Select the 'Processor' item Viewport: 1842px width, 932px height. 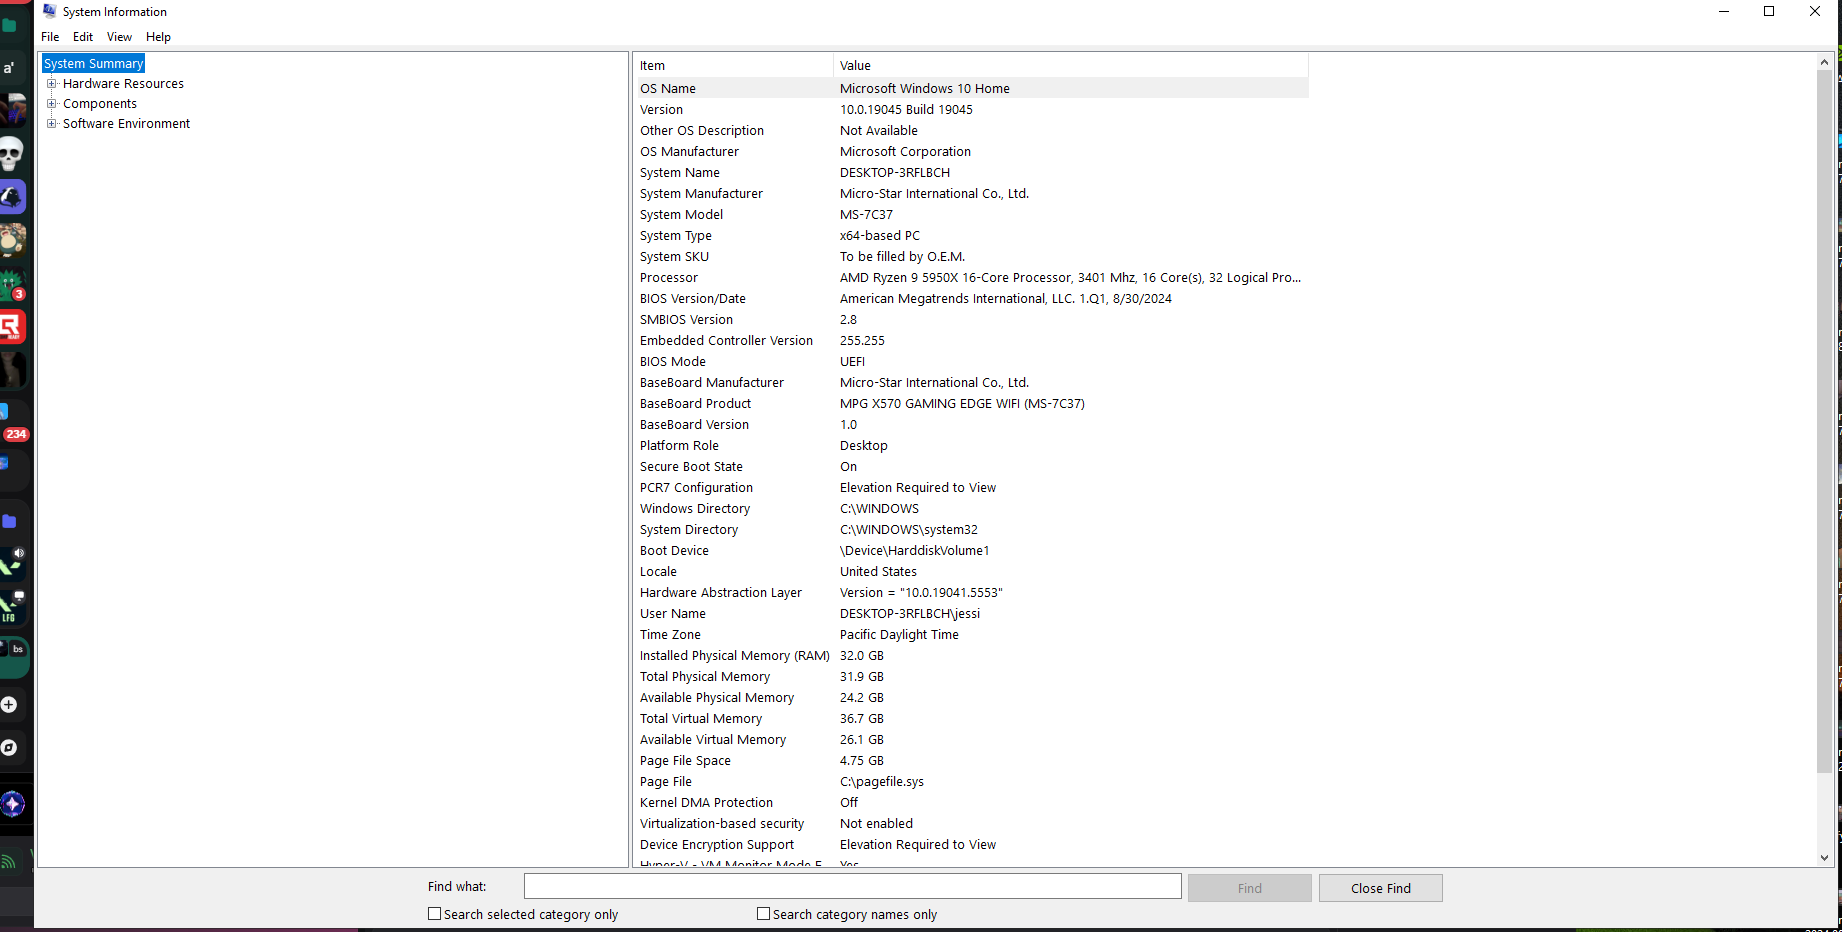[x=669, y=278]
